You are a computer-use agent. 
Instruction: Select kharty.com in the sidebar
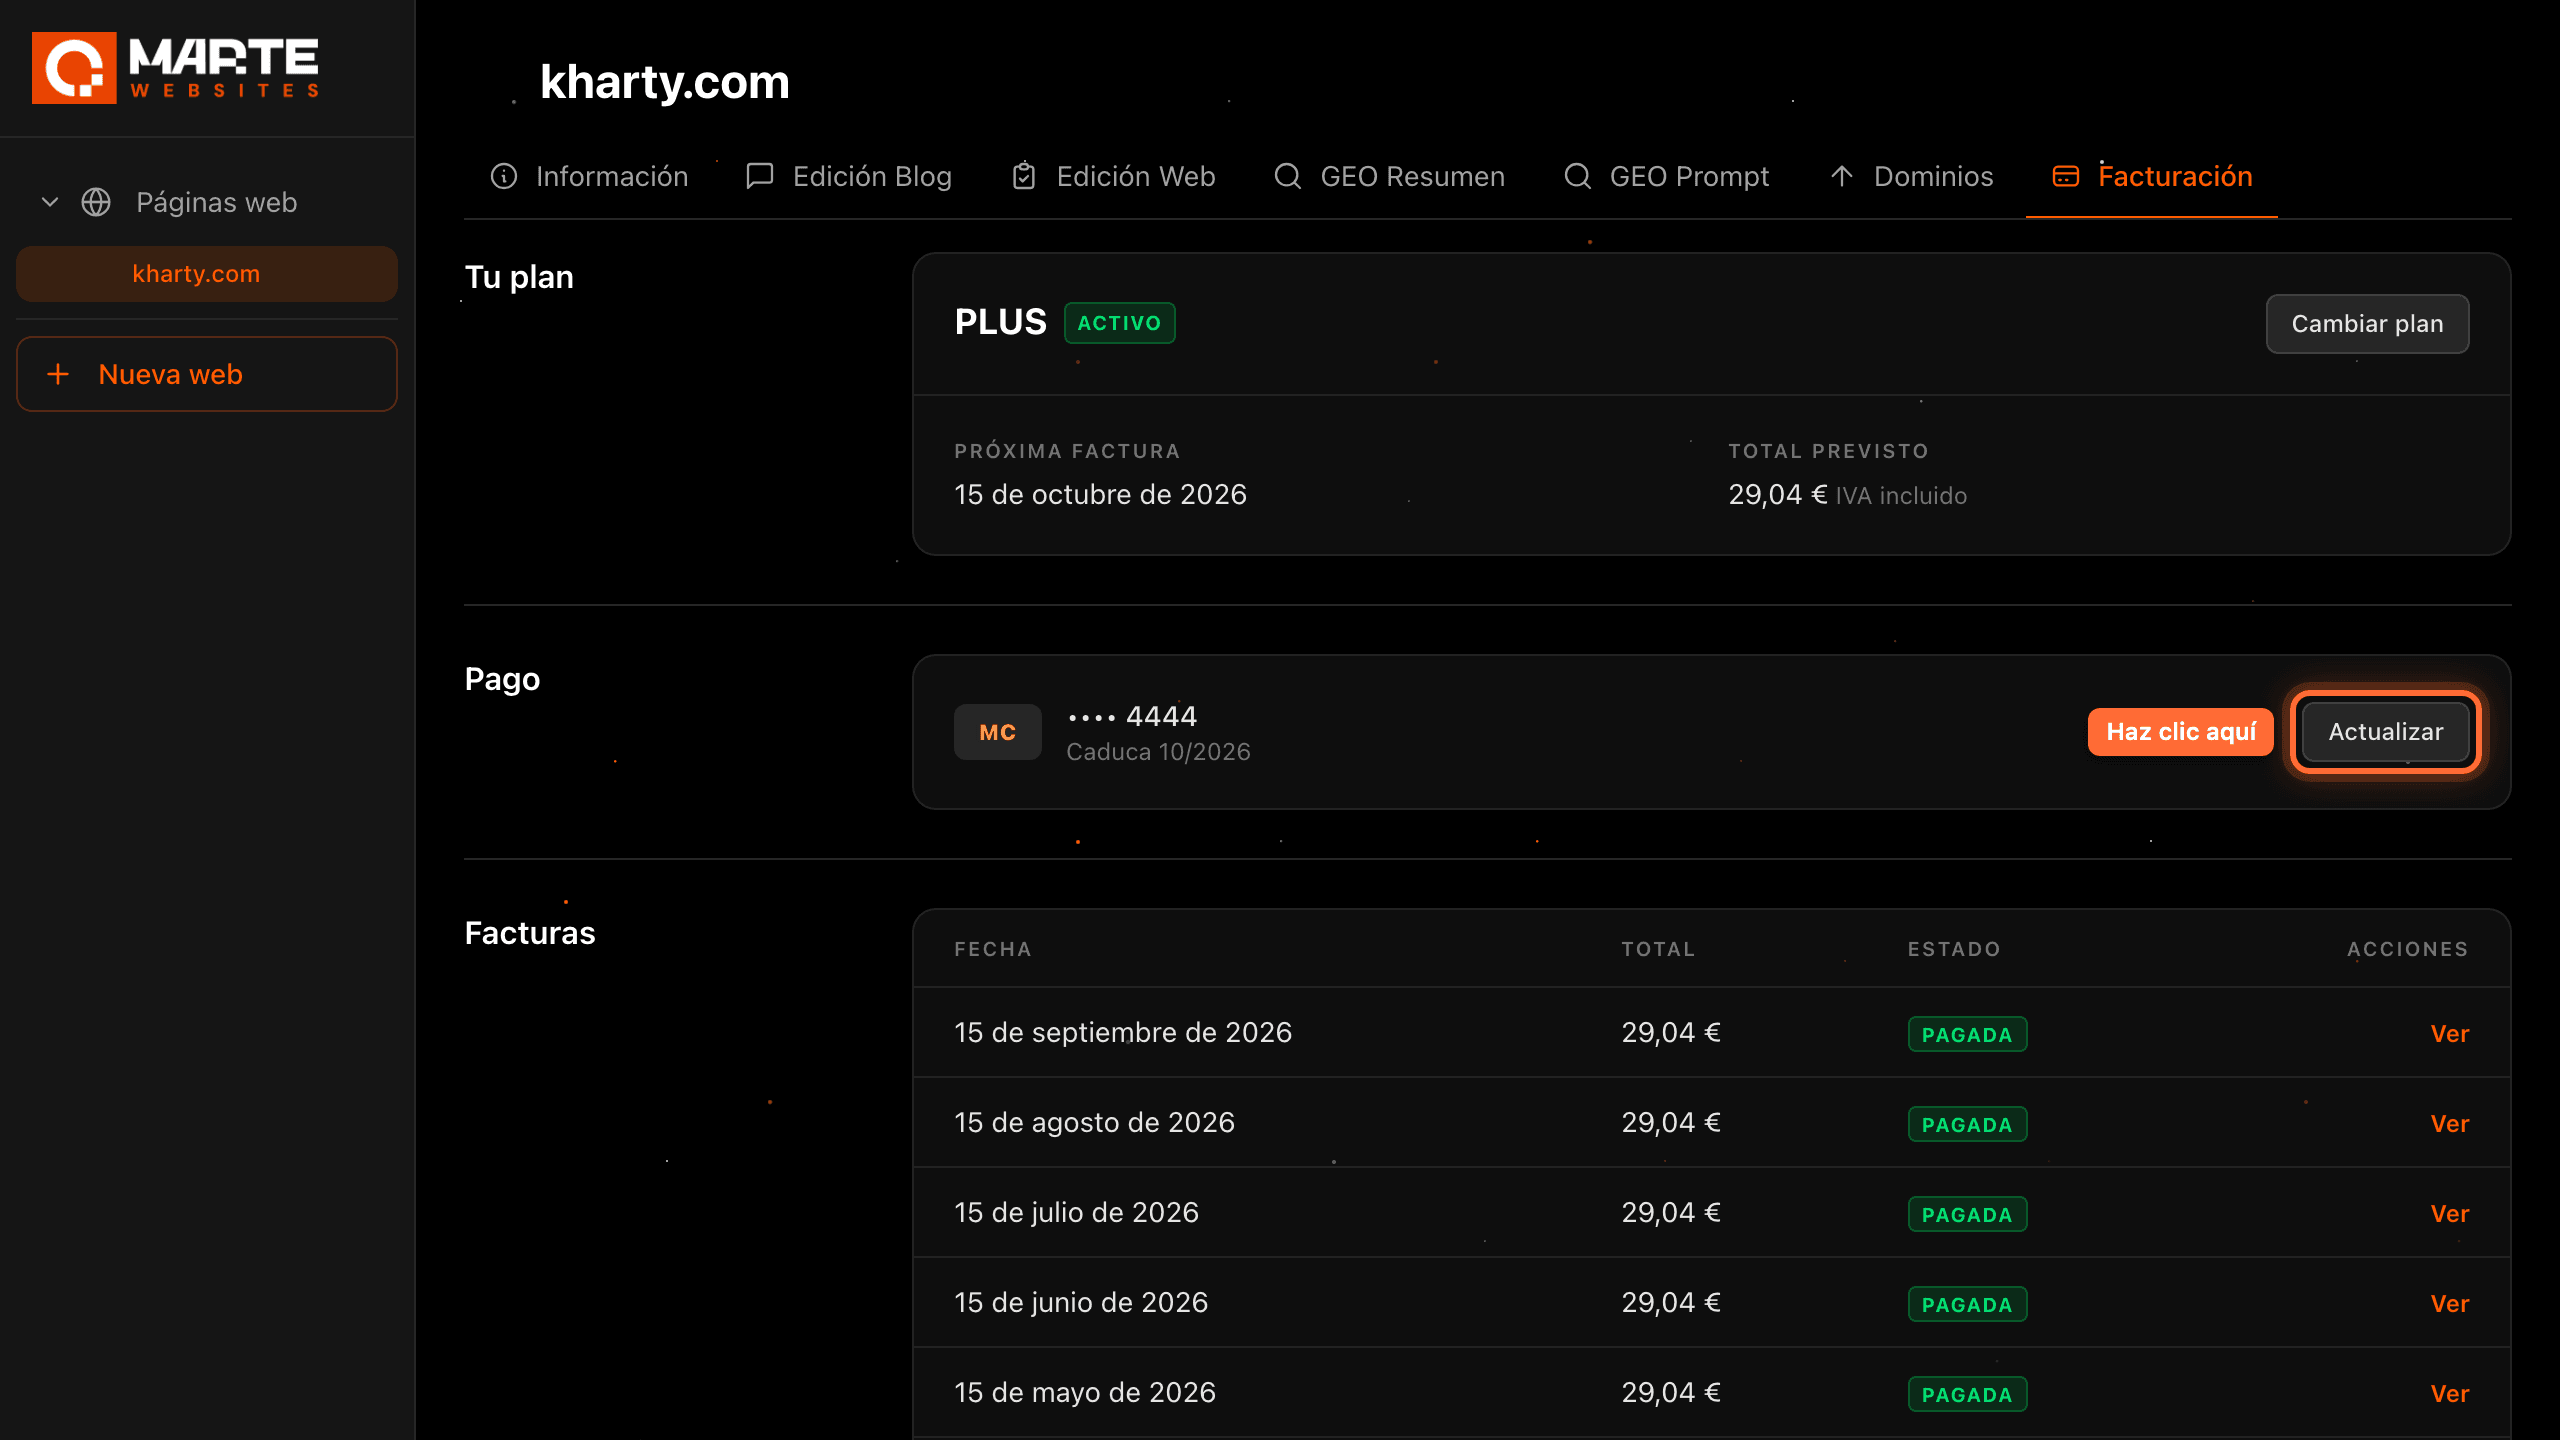[207, 274]
